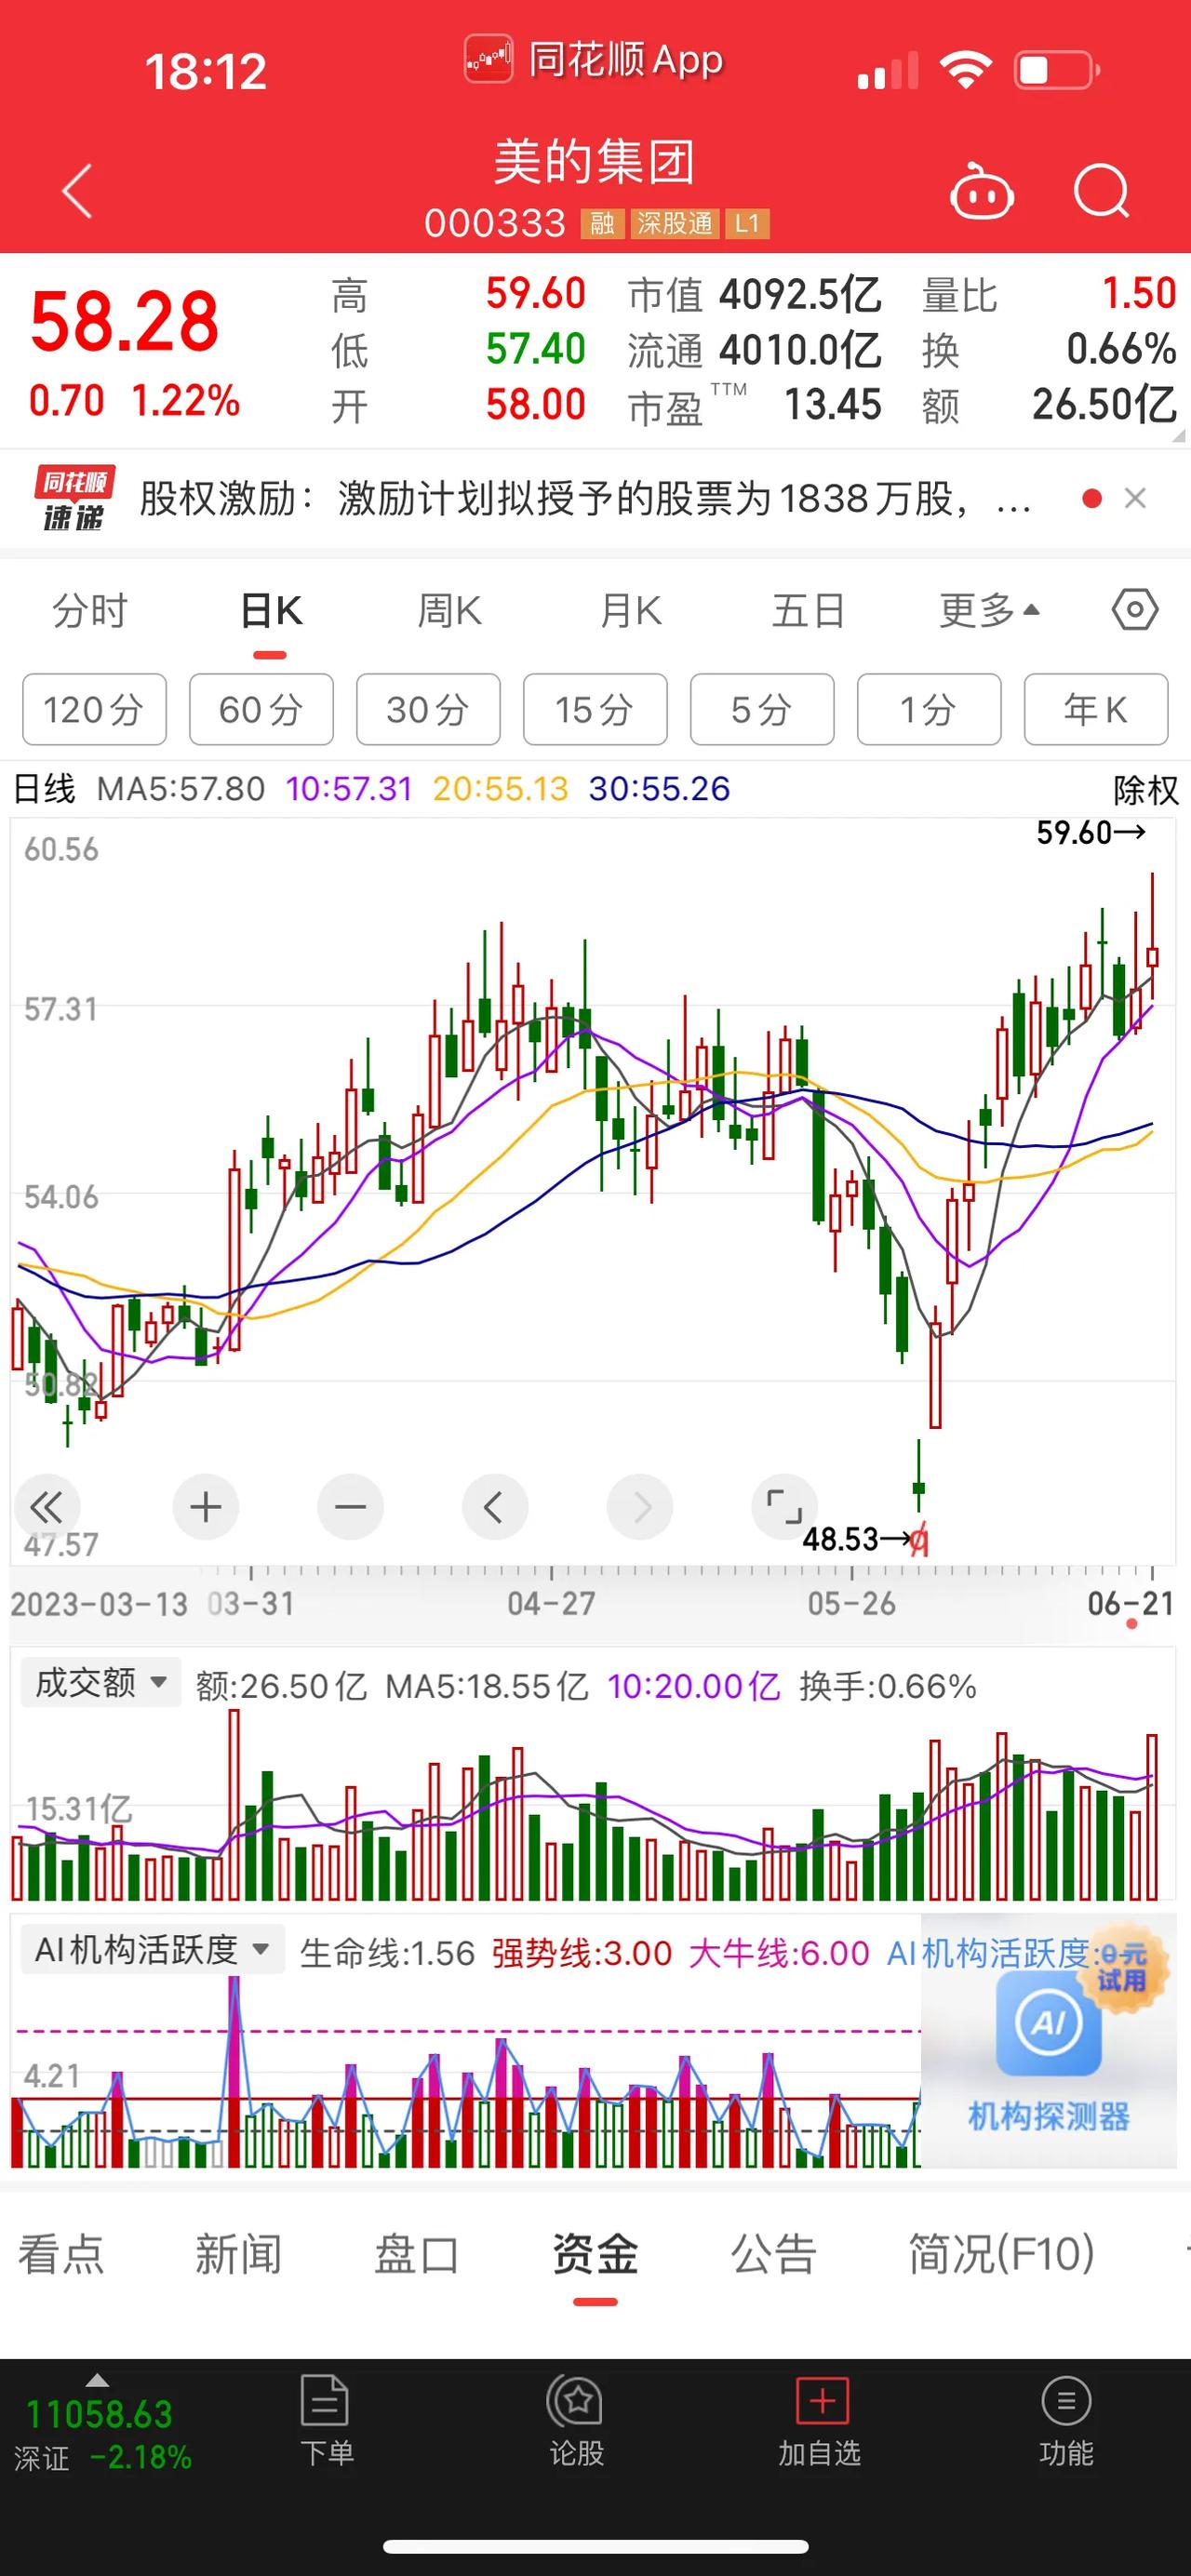Open the 简况(F10) tab
Screen dimensions: 1191x2576
click(x=1001, y=2254)
